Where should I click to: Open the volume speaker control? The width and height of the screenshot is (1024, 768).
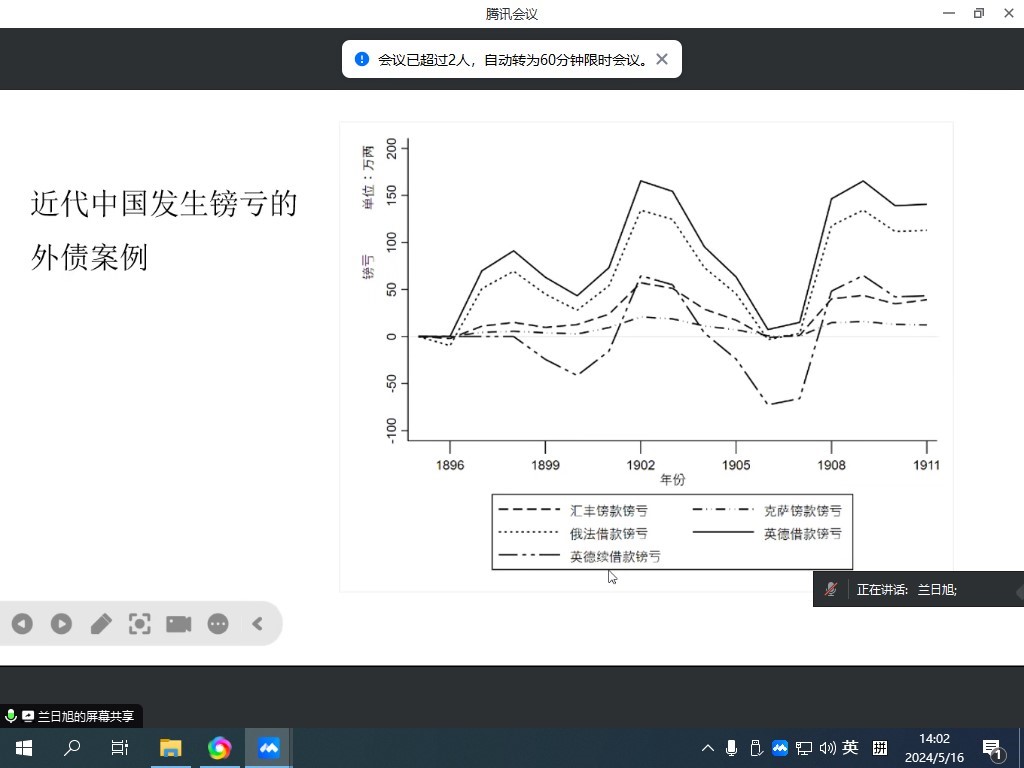point(827,748)
